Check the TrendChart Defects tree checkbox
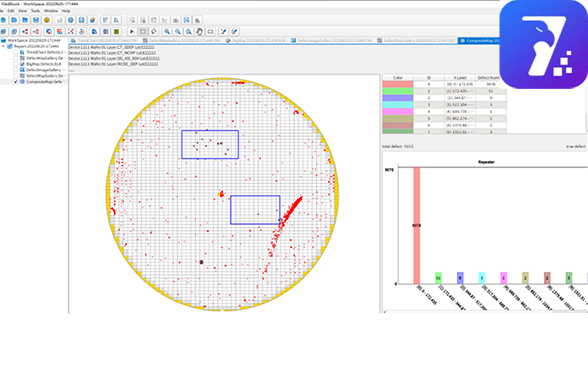 pos(16,52)
